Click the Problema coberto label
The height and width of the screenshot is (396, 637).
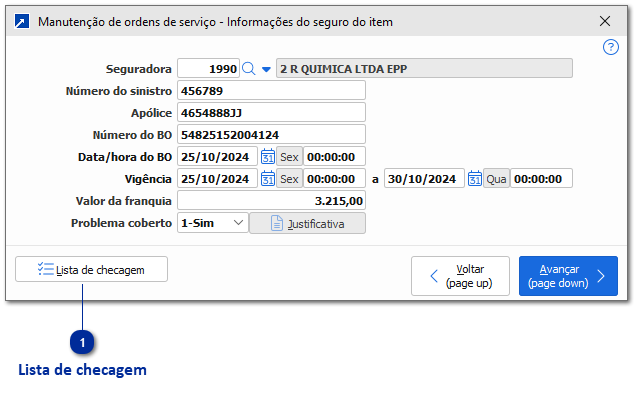(121, 223)
